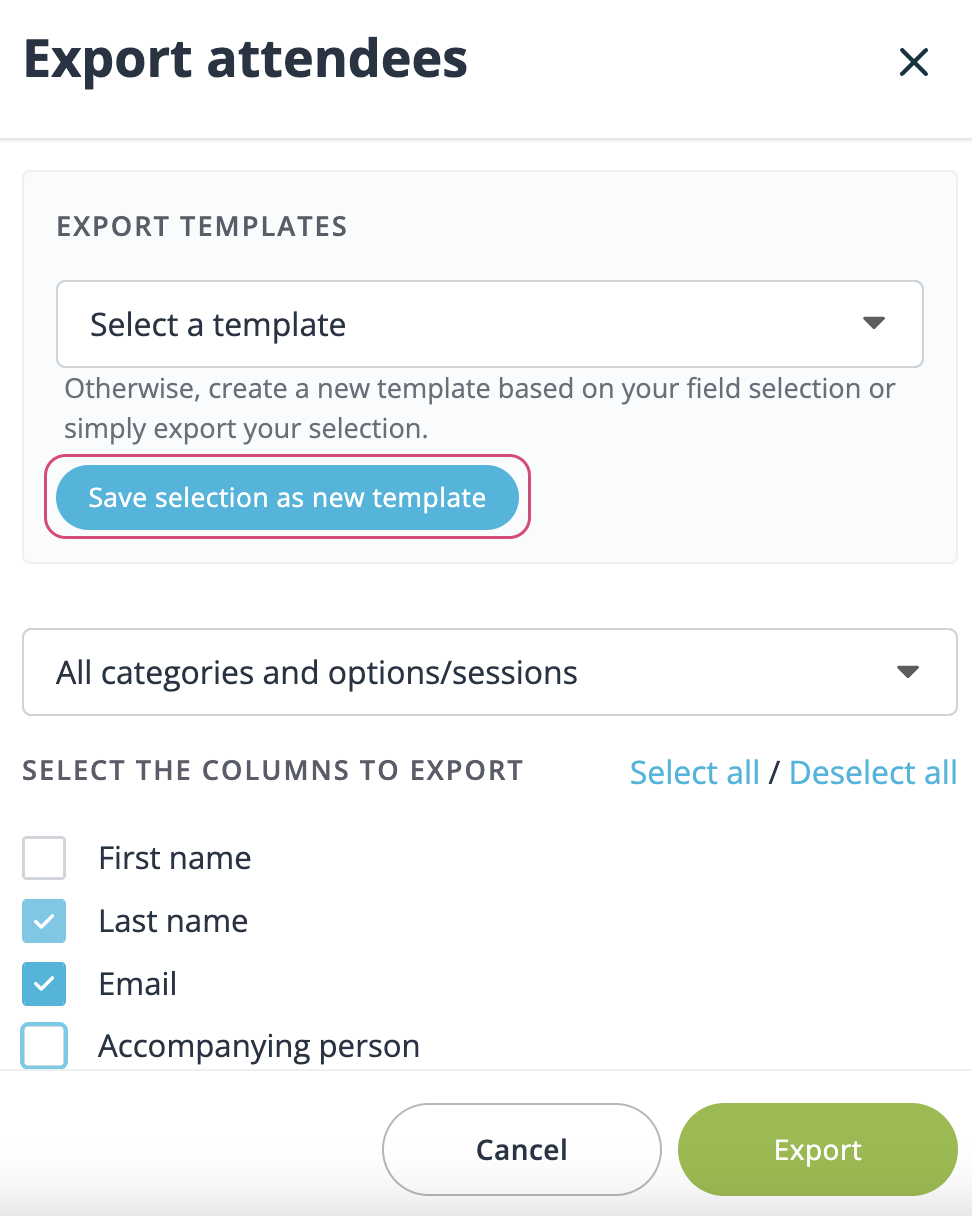Uncheck the Last name checkbox
This screenshot has width=972, height=1216.
pos(44,920)
